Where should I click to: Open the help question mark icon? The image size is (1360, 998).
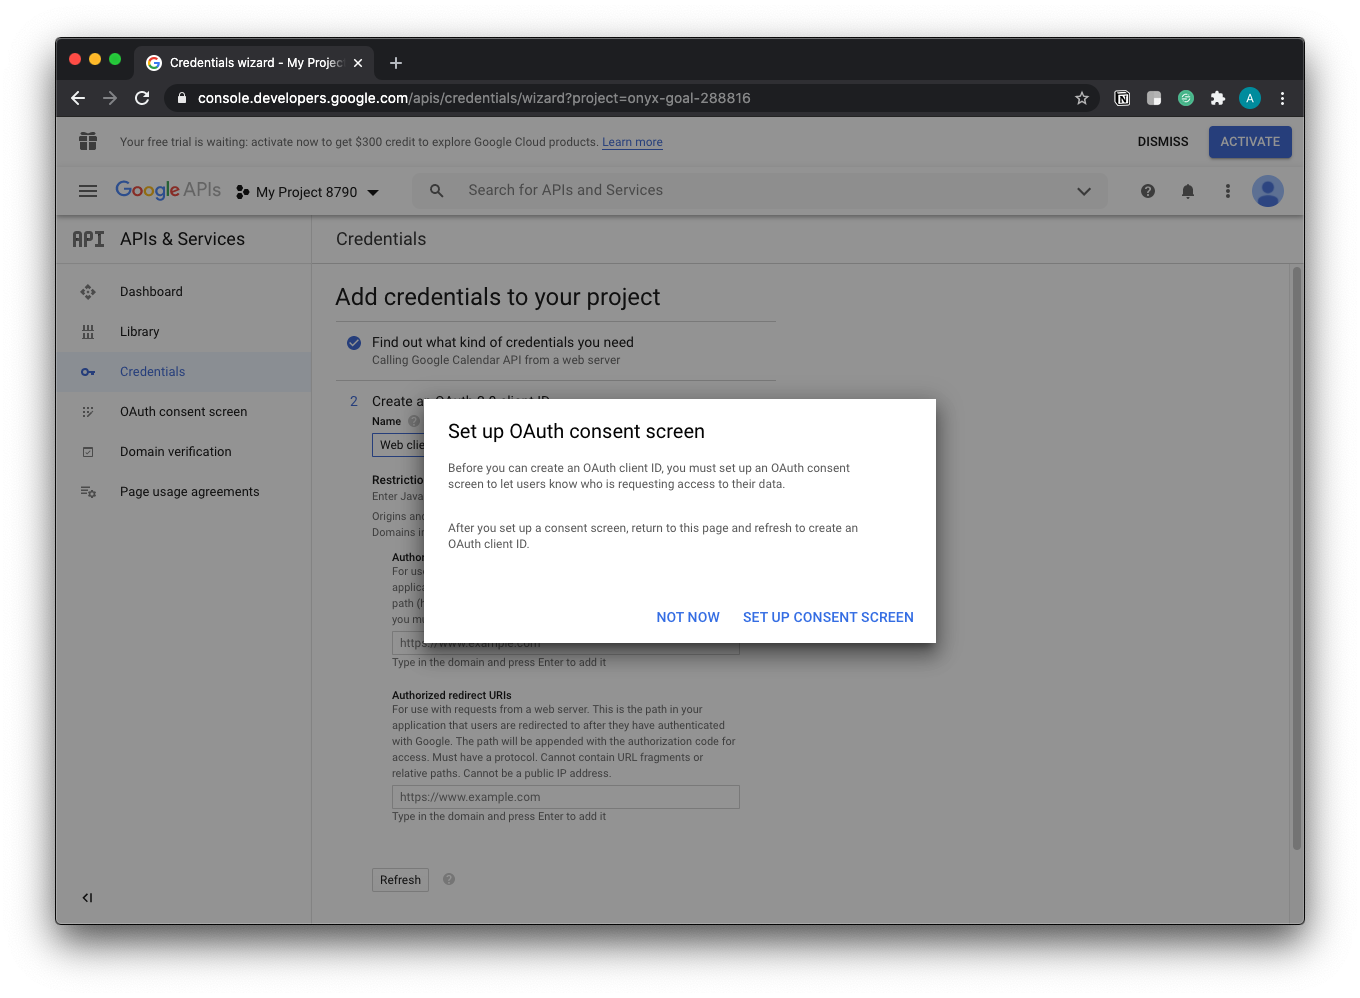pyautogui.click(x=1147, y=191)
